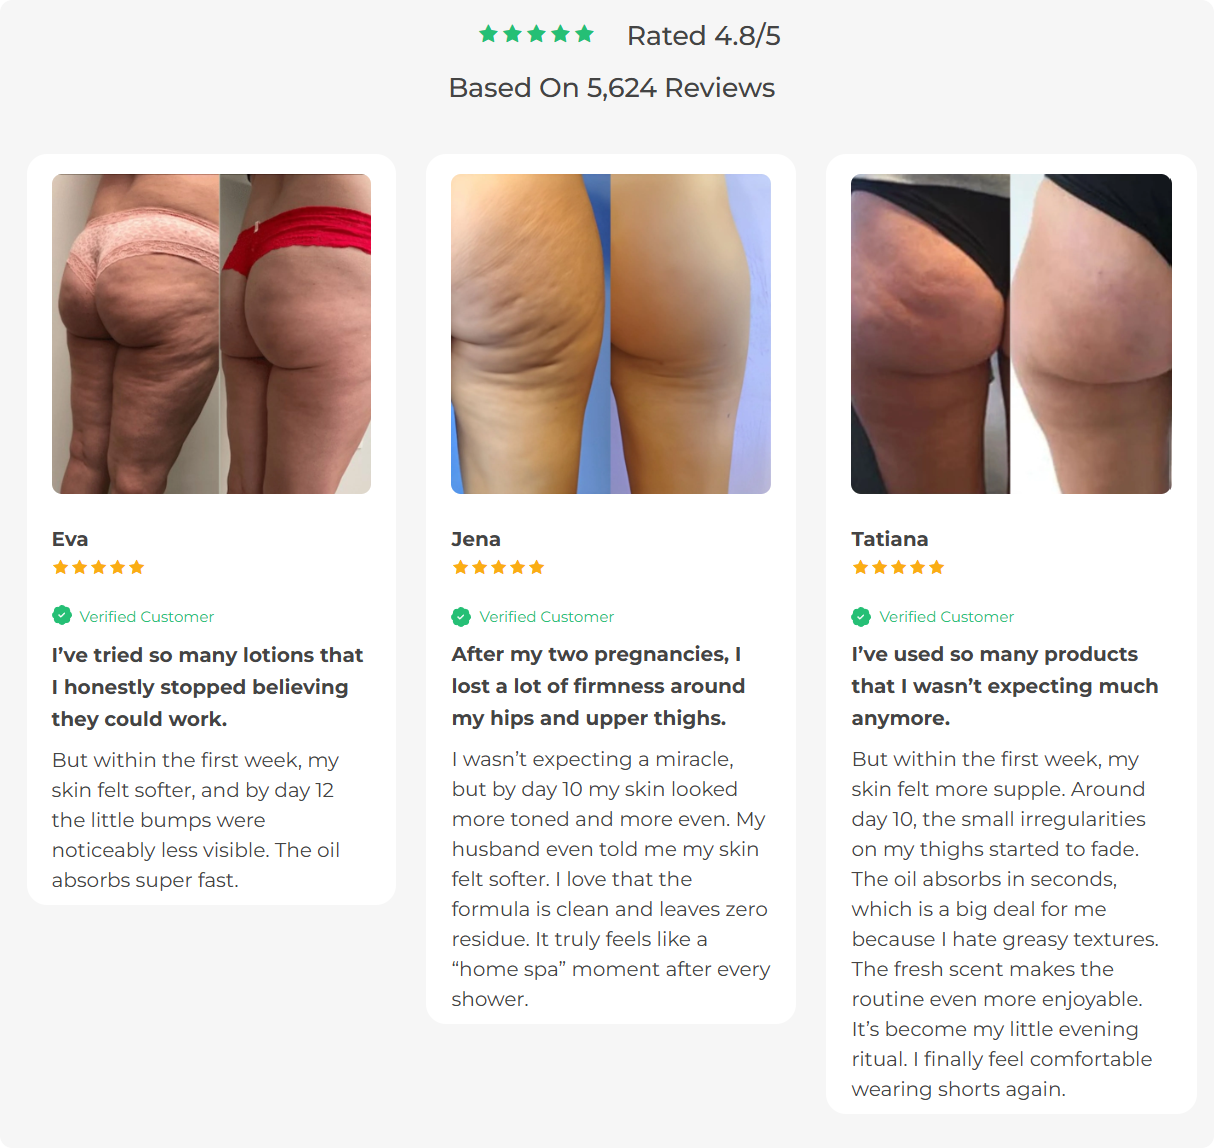Click Tatiana's headline about many products
Screen dimensions: 1214x1148
(1005, 686)
